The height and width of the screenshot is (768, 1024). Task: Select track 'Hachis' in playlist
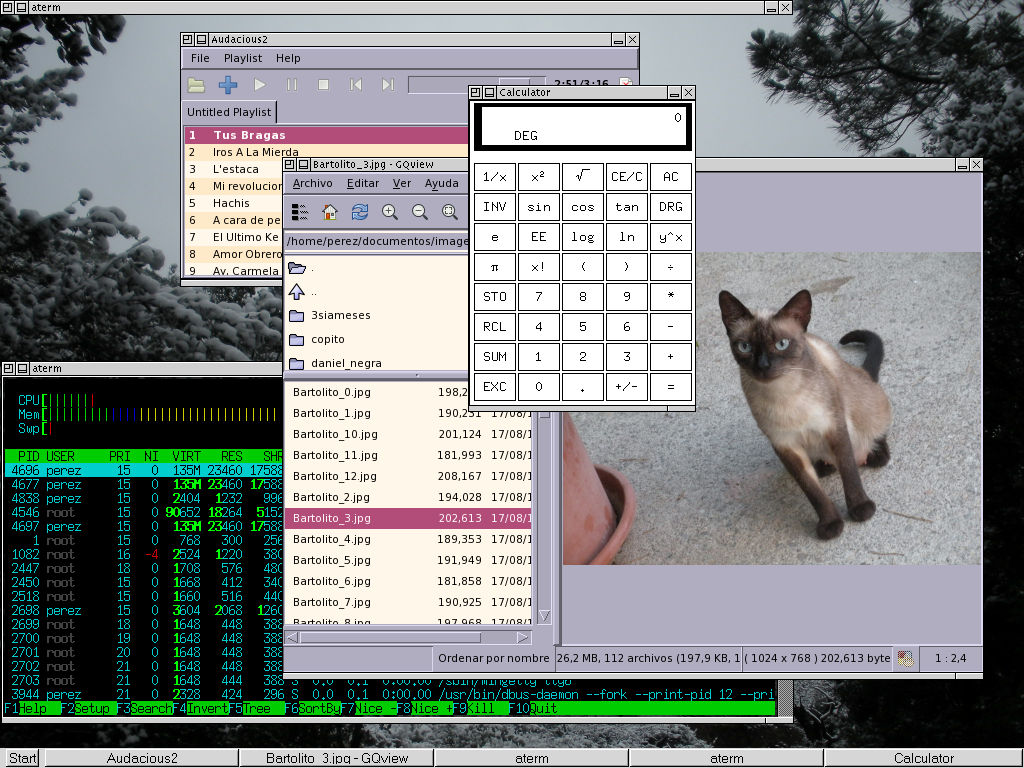click(x=234, y=203)
